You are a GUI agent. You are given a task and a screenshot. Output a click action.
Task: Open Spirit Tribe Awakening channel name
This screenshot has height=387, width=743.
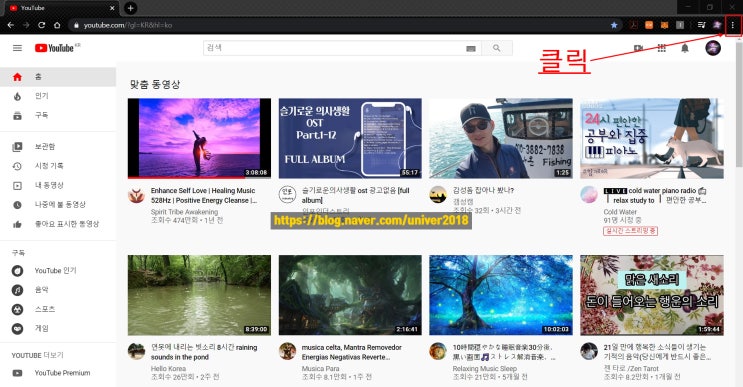click(184, 212)
